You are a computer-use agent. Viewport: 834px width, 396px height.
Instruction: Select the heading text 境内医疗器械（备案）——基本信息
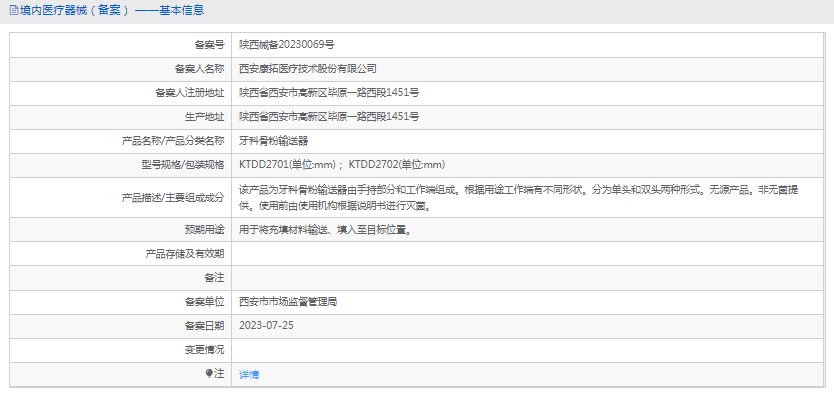point(112,10)
